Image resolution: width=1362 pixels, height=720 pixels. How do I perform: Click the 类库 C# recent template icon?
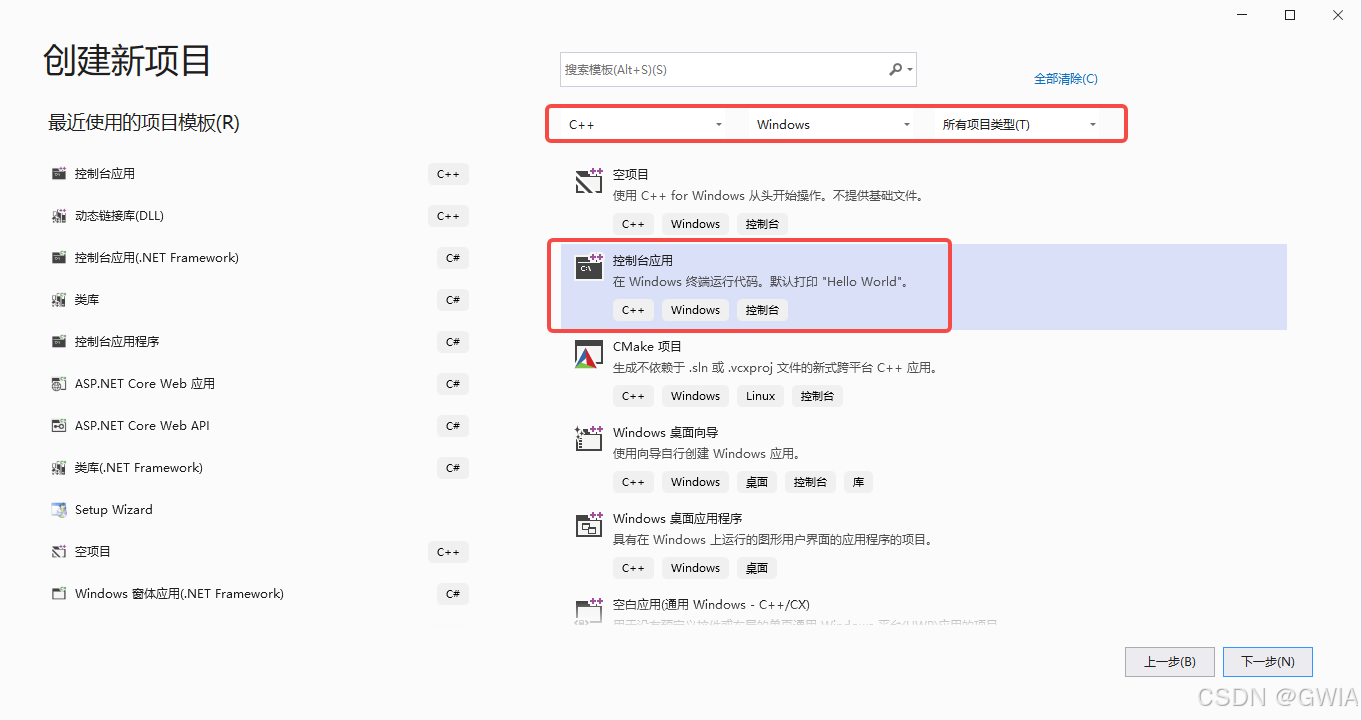point(58,300)
